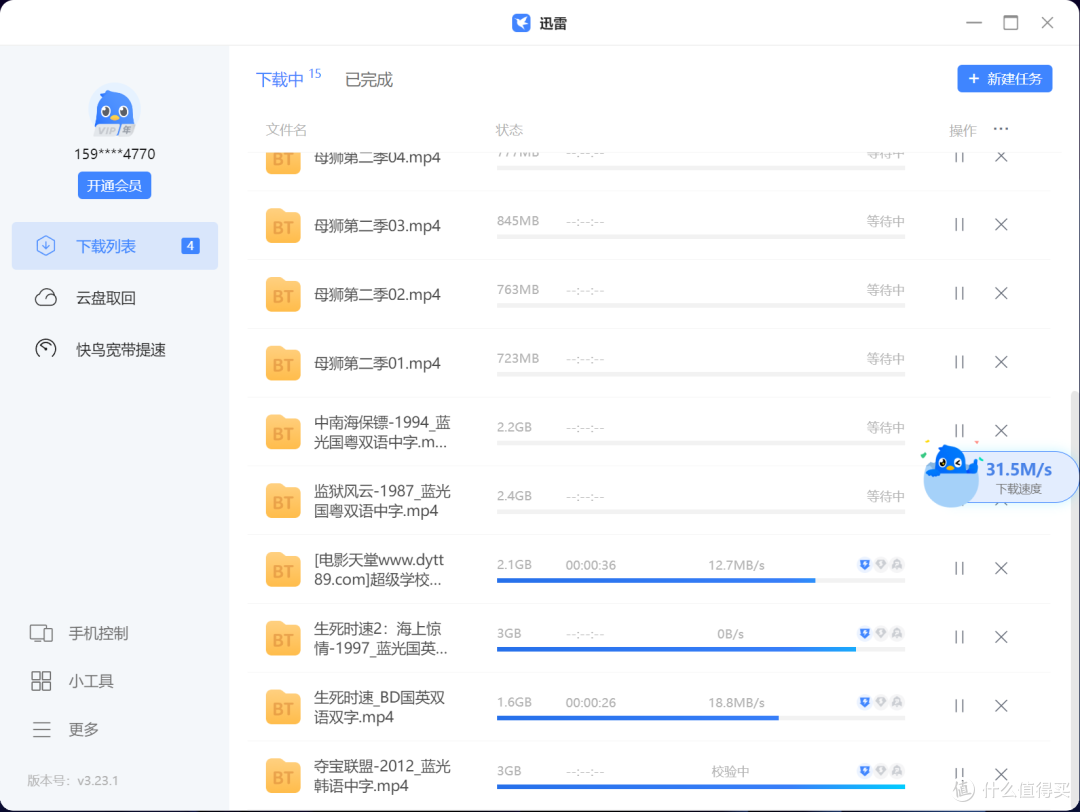Pause the 超级学校 download task

(959, 568)
